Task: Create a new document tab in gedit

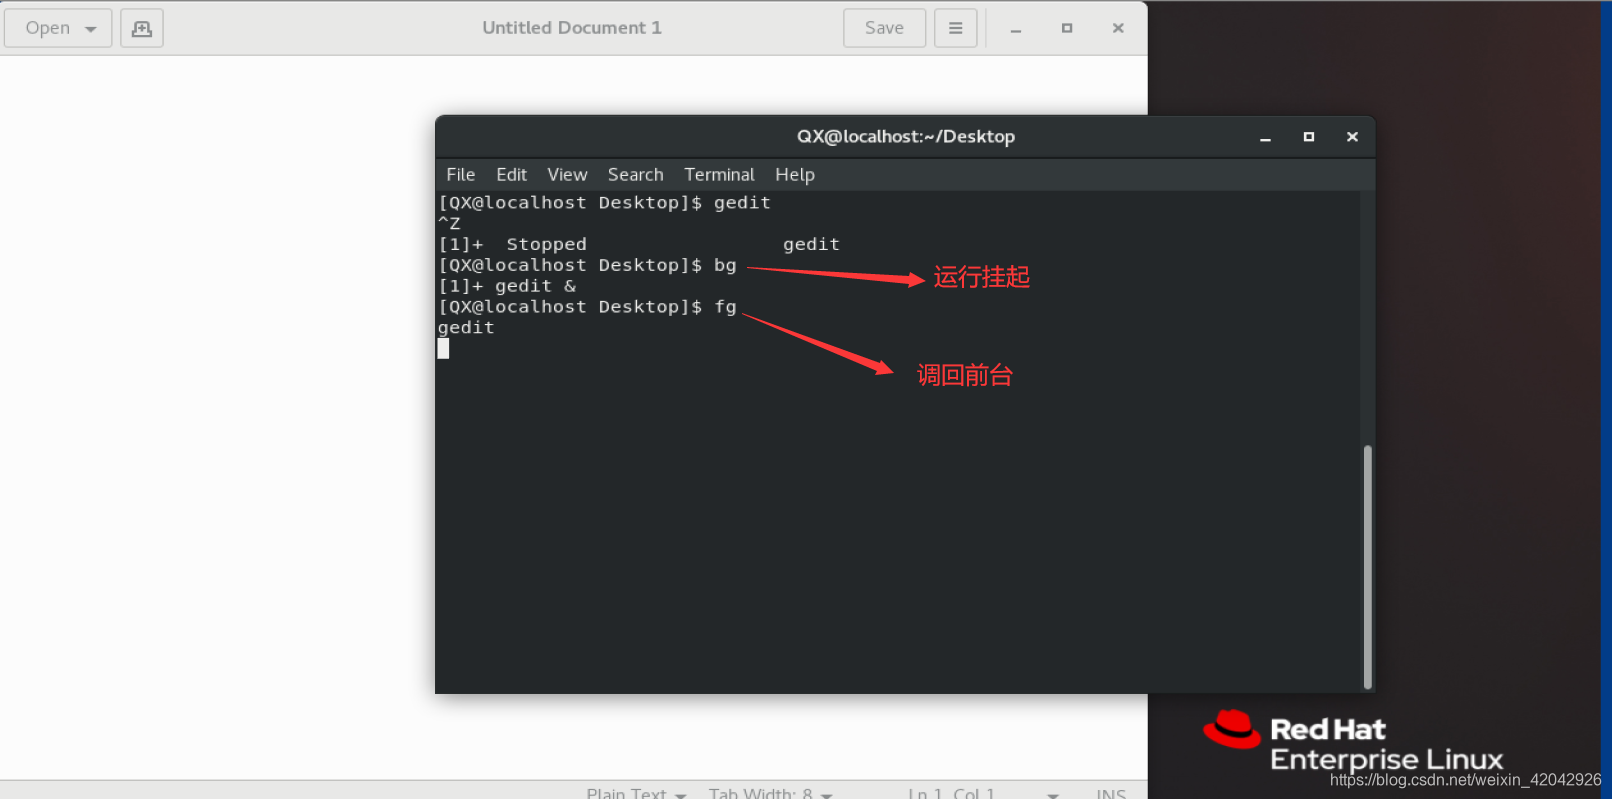Action: coord(142,28)
